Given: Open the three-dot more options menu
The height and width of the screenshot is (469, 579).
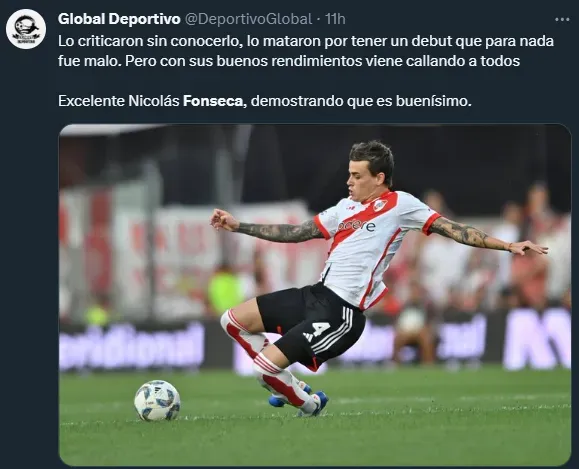Looking at the screenshot, I should click(x=562, y=19).
